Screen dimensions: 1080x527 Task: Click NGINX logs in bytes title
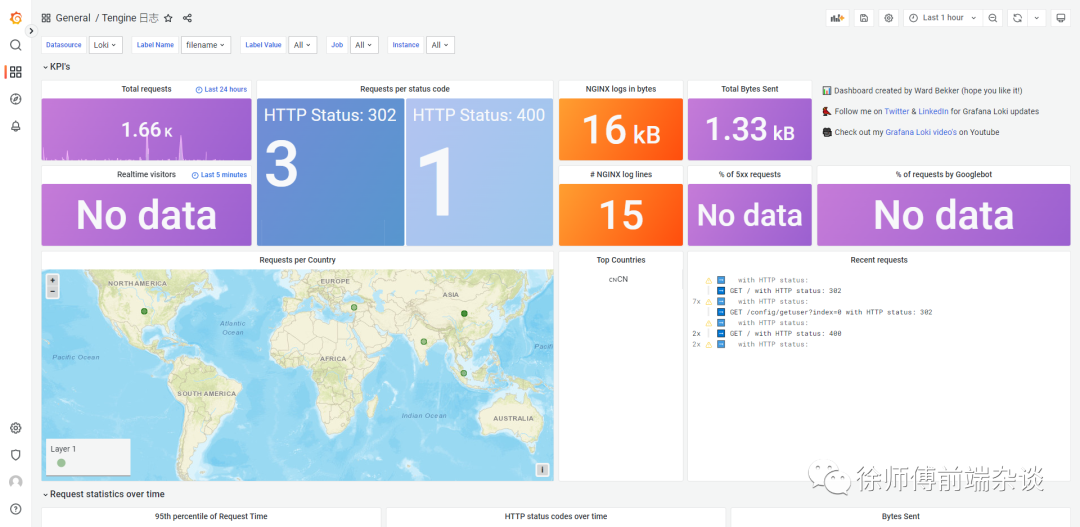[621, 89]
